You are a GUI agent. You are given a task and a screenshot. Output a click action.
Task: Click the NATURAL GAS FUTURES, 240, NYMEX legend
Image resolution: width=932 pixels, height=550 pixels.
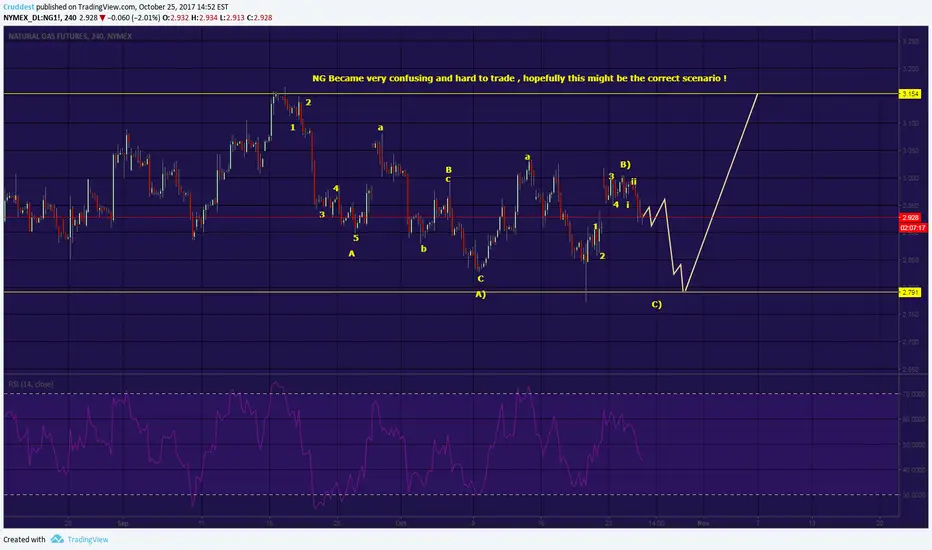pyautogui.click(x=70, y=36)
